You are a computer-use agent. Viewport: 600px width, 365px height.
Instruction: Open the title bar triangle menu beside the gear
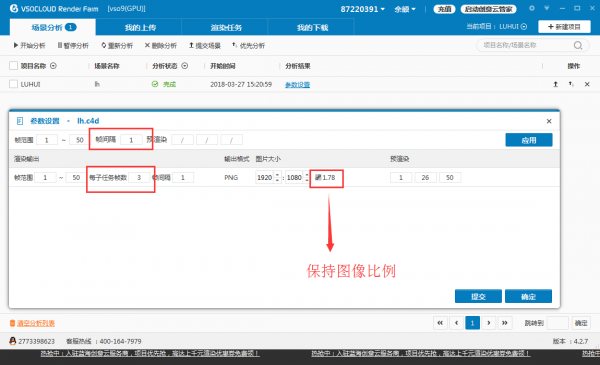pyautogui.click(x=547, y=8)
